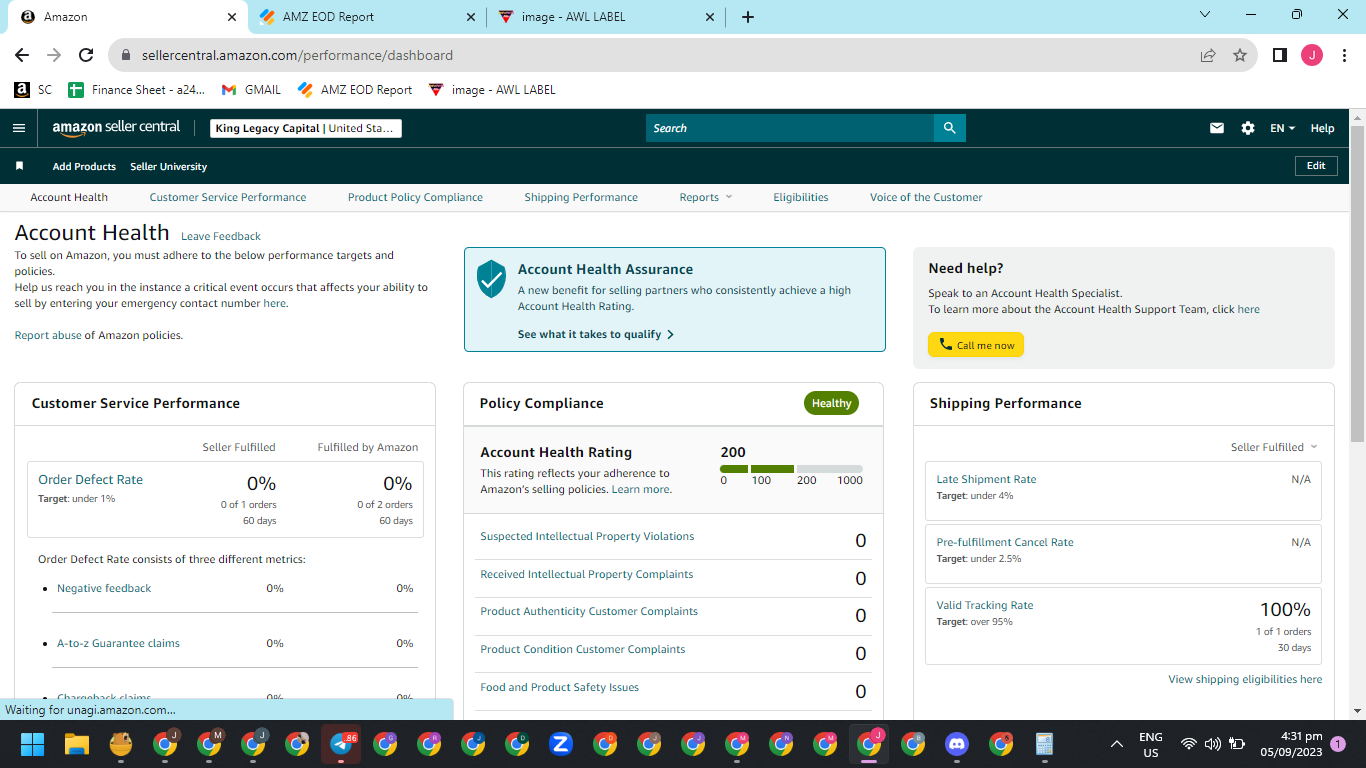Open the Order Defect Rate link
The height and width of the screenshot is (768, 1366).
coord(91,479)
